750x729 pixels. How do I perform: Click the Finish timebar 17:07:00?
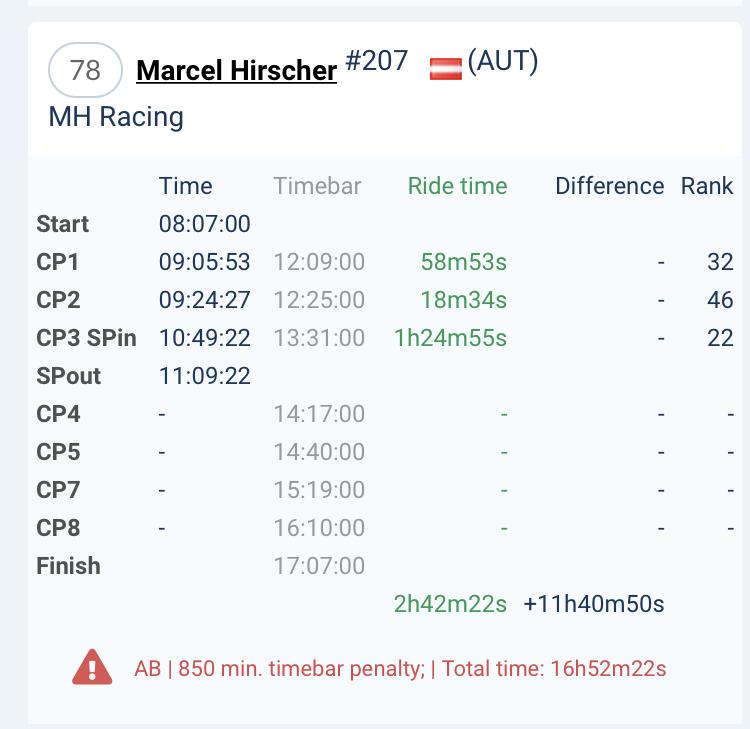319,566
